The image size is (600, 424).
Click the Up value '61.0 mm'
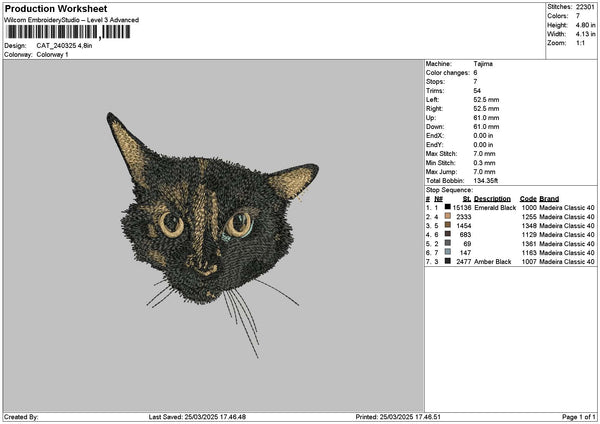(x=486, y=118)
